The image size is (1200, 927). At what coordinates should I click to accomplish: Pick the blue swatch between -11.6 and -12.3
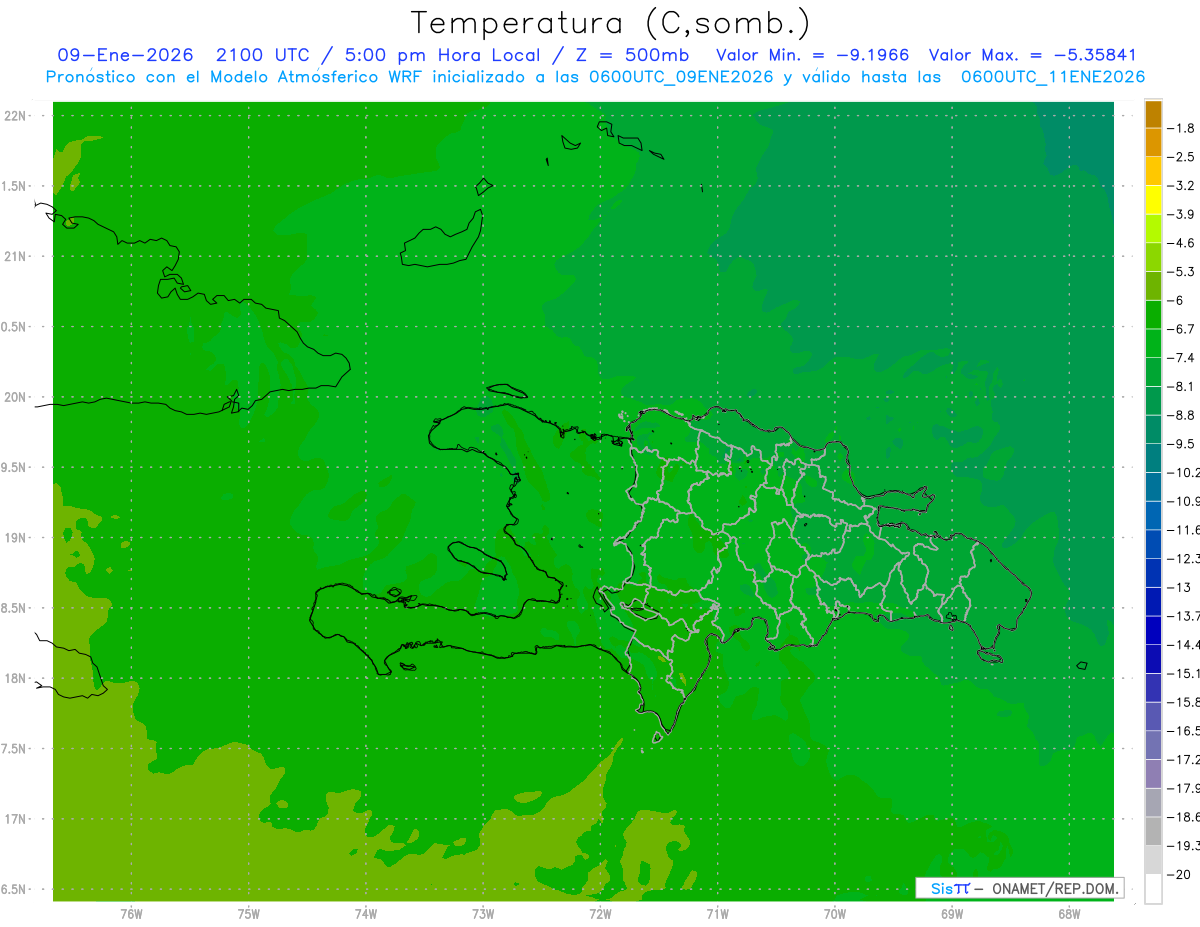click(1153, 544)
